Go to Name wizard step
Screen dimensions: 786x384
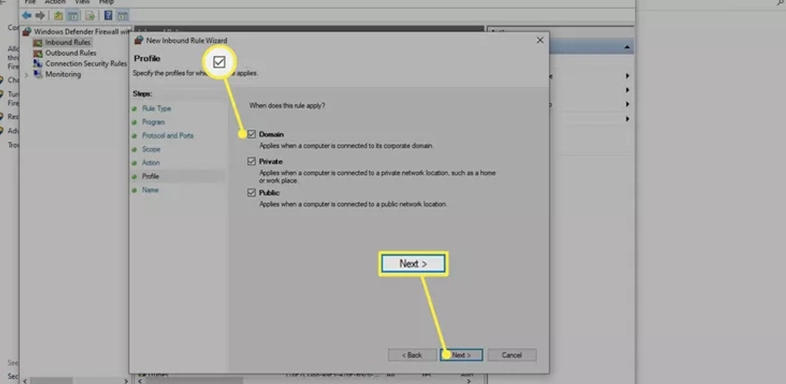(150, 190)
